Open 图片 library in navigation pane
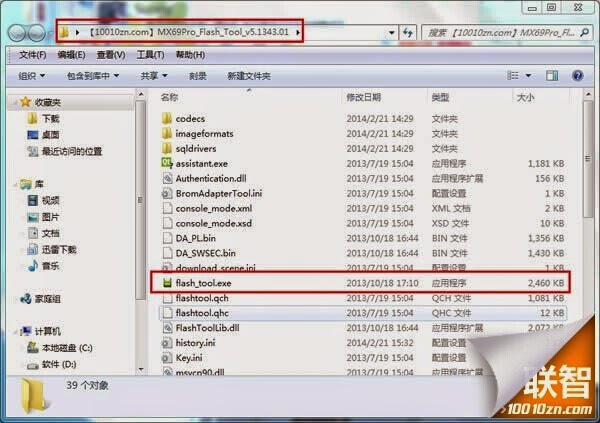The image size is (600, 423). 51,217
